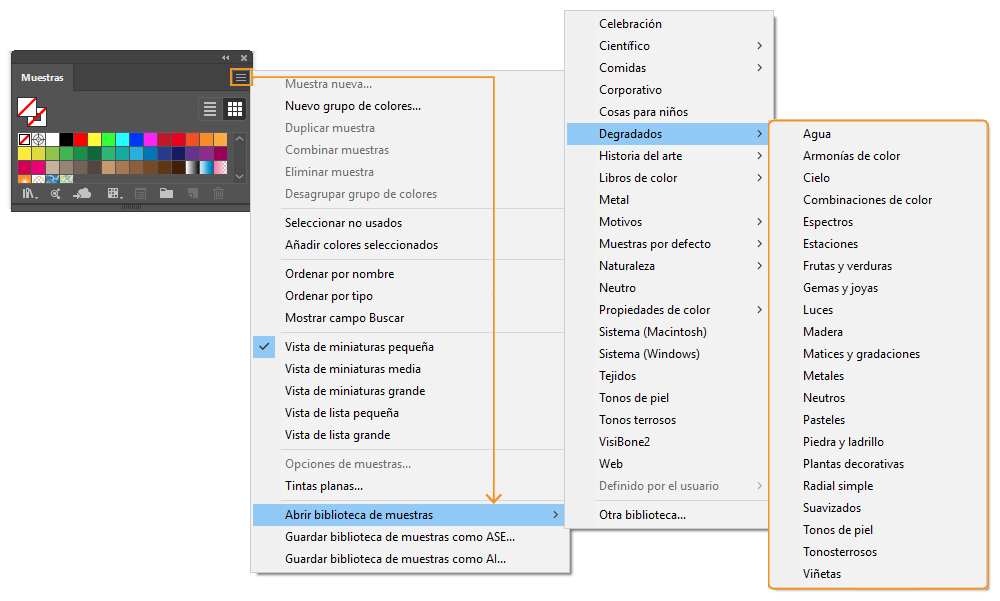This screenshot has height=601, width=1000.
Task: Click the add to library cloud icon
Action: click(x=84, y=193)
